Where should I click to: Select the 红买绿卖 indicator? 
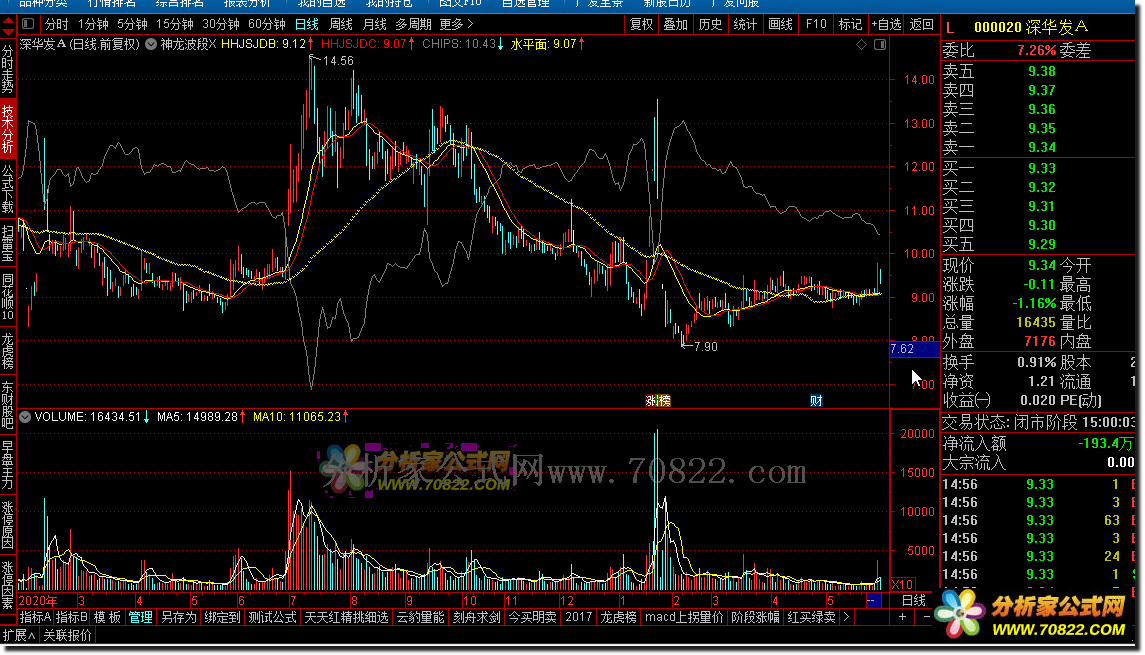pyautogui.click(x=811, y=617)
